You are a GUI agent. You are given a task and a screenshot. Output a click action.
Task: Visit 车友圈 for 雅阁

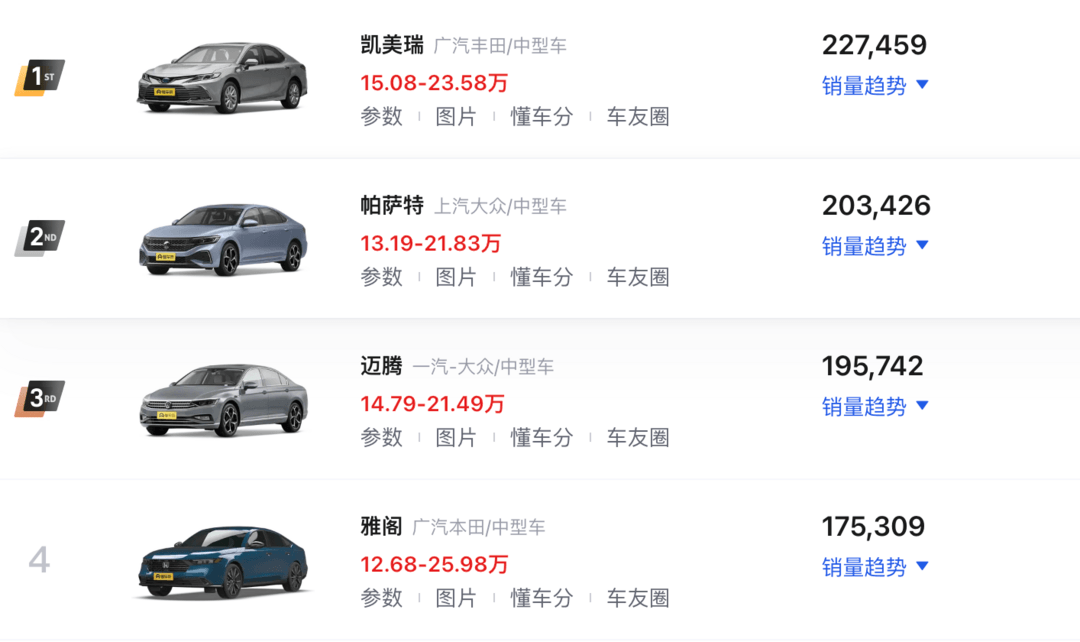click(x=638, y=598)
